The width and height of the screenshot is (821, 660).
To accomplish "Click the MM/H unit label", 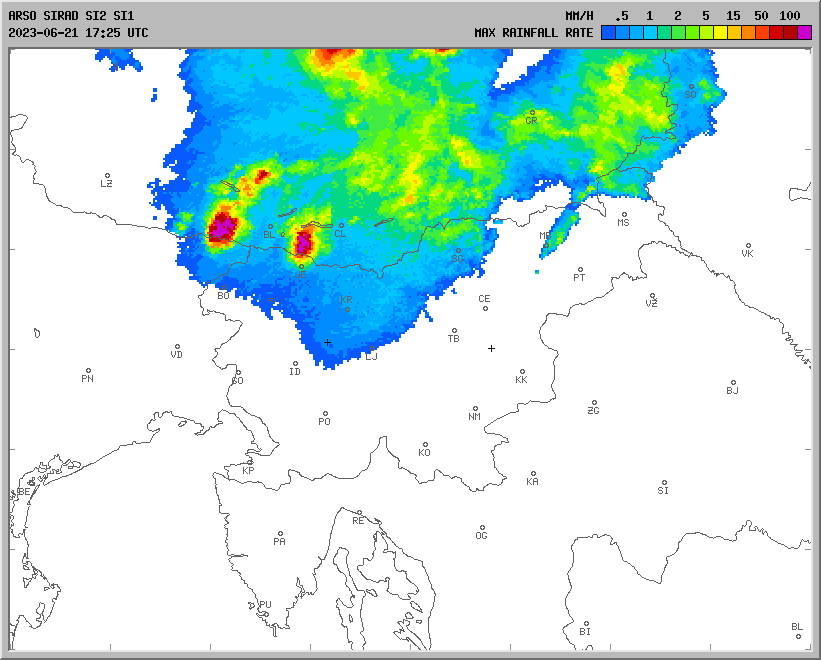I will 579,16.
